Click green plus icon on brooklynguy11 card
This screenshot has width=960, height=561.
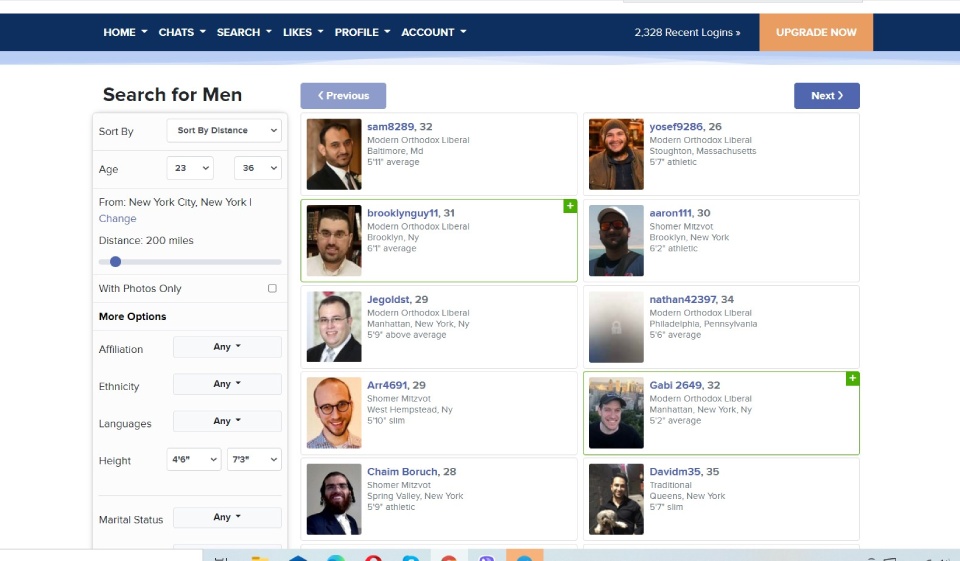pyautogui.click(x=570, y=206)
